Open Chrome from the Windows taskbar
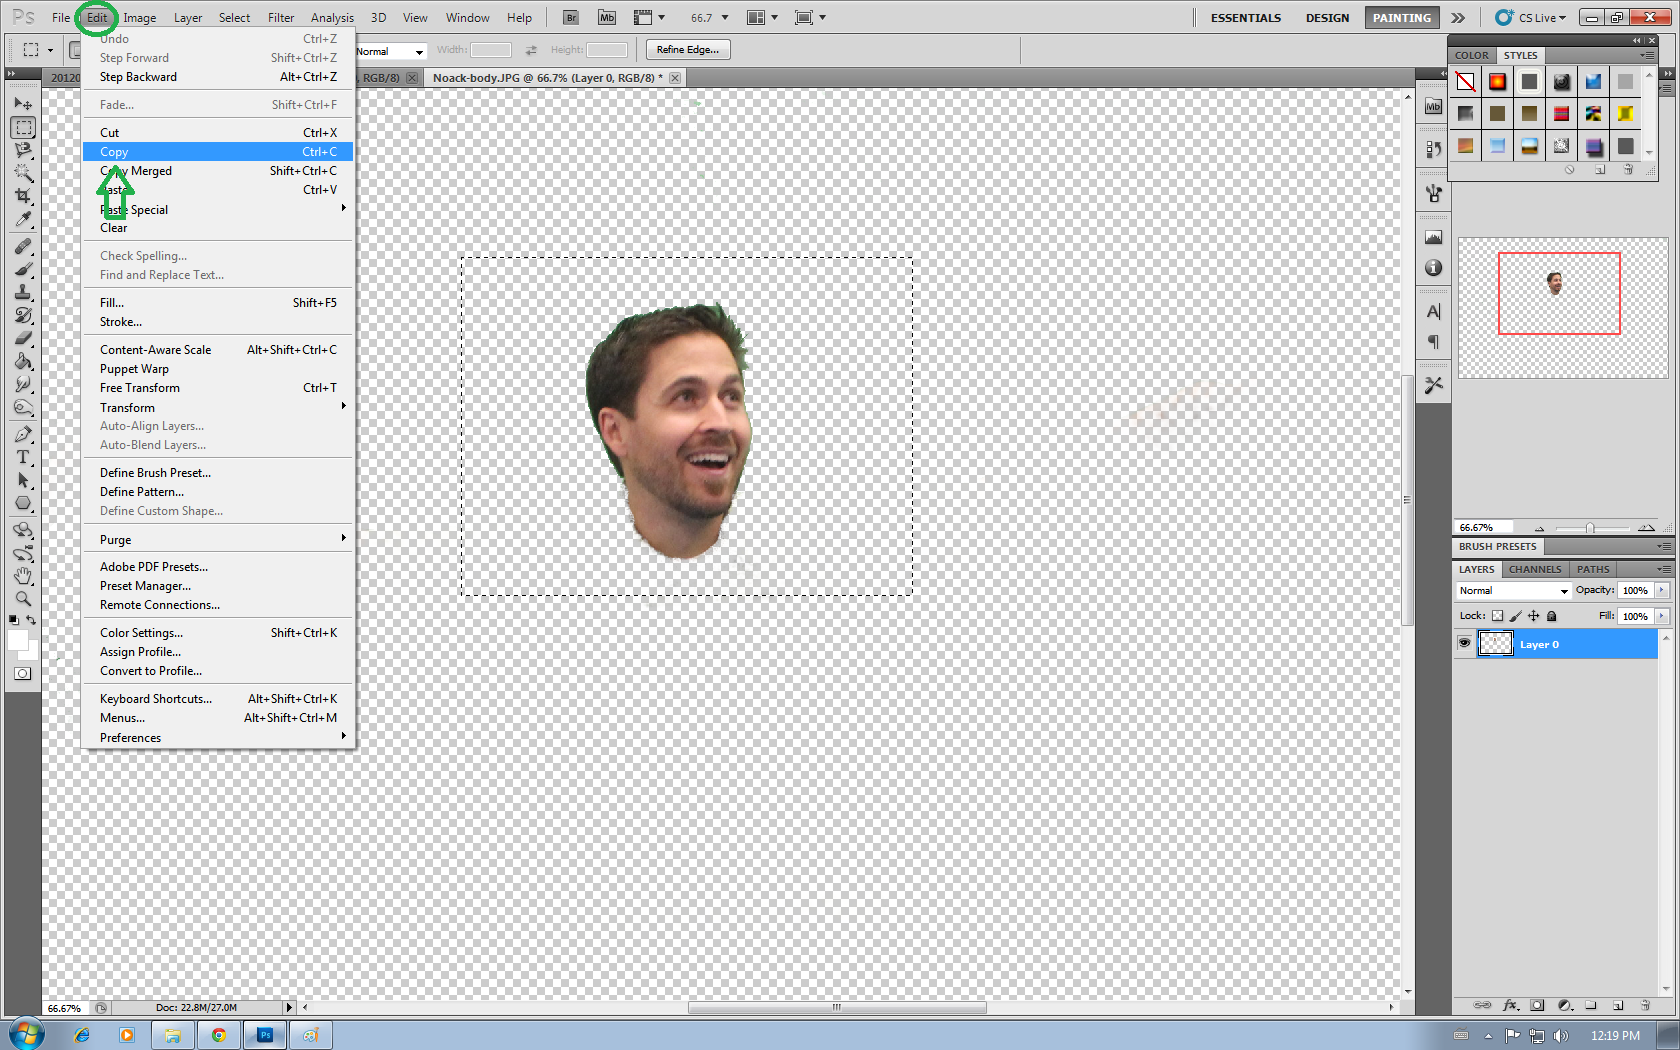Viewport: 1680px width, 1050px height. 218,1035
